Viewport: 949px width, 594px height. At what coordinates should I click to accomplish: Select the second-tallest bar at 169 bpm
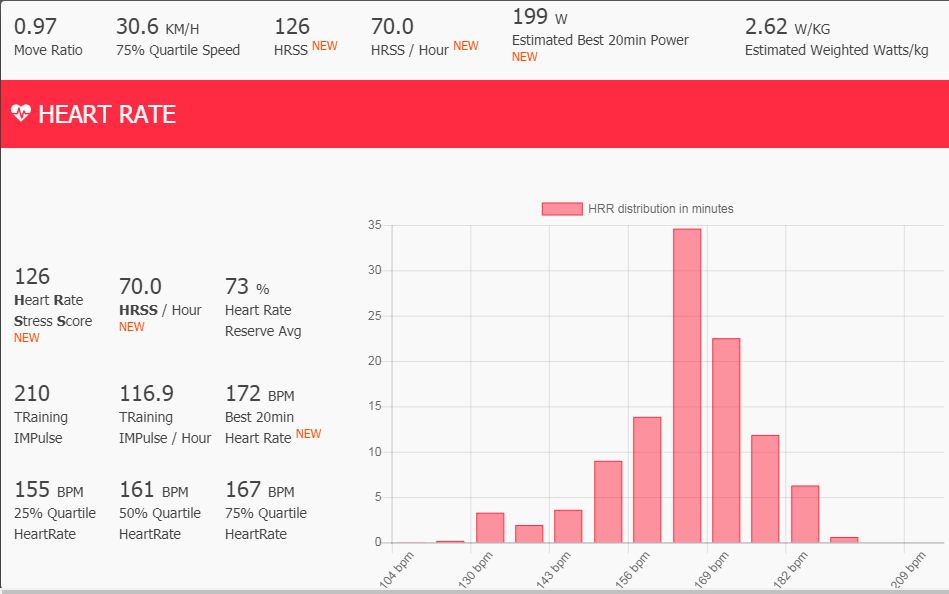(x=726, y=440)
